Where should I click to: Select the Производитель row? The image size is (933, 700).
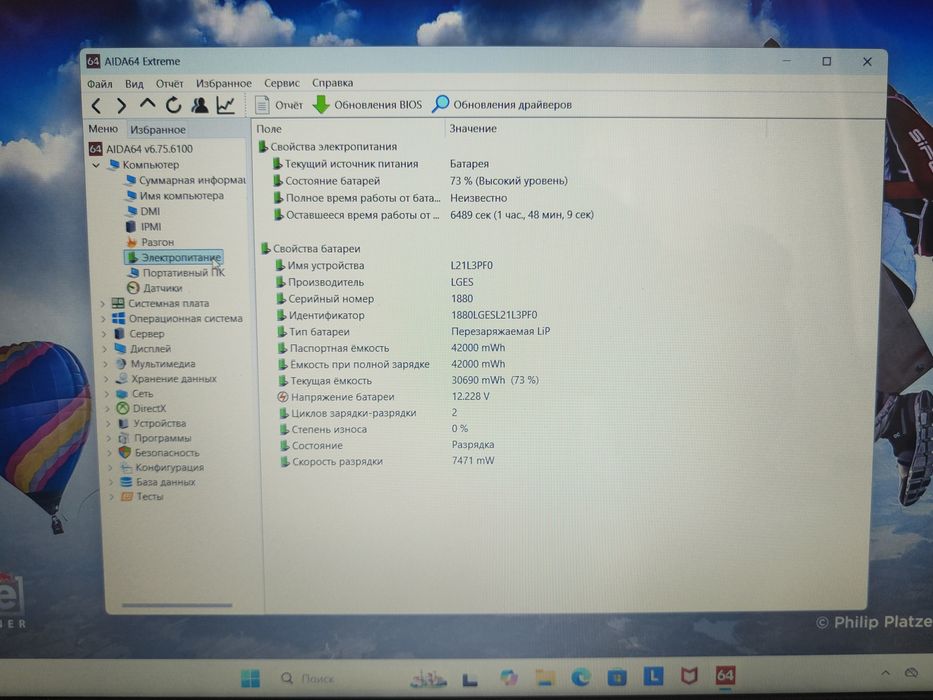pos(375,282)
